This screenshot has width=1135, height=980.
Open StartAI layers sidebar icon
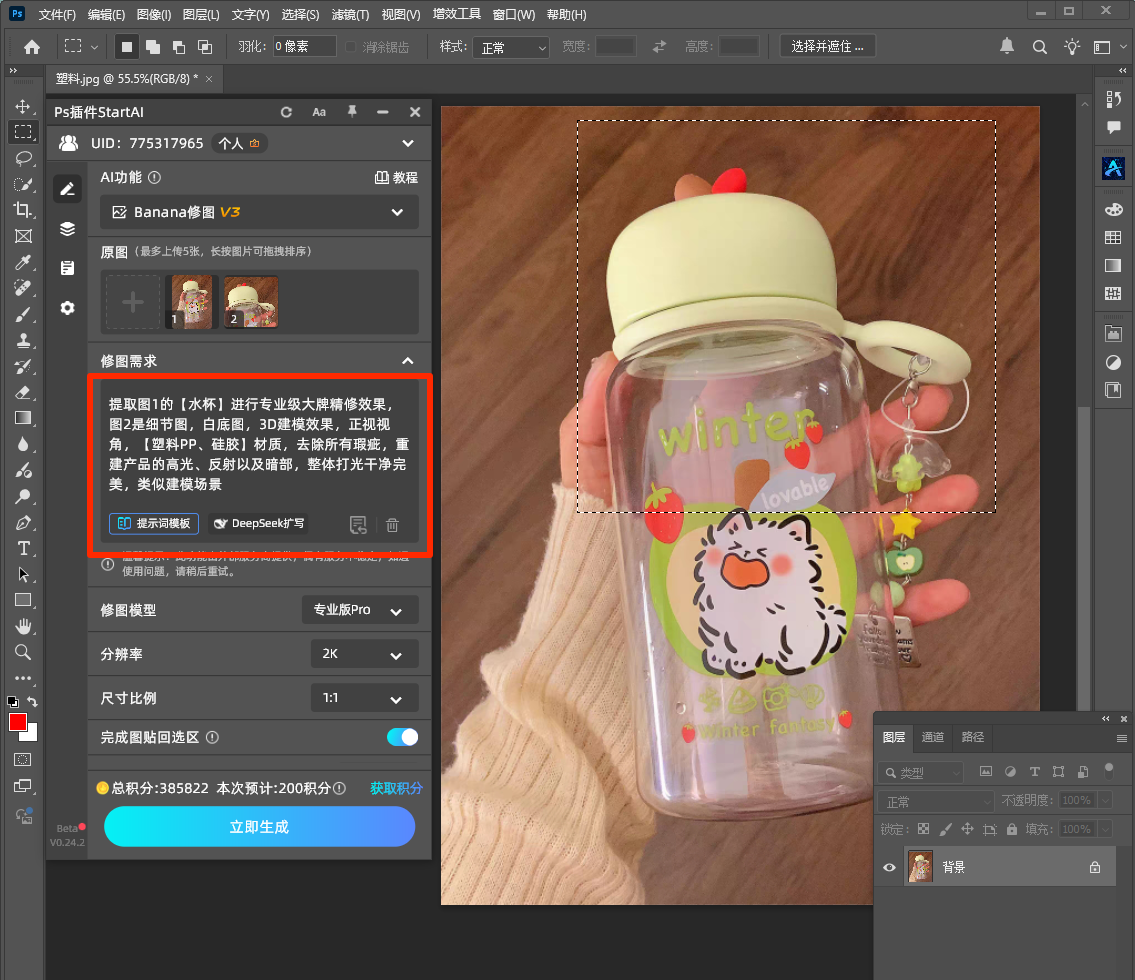pyautogui.click(x=67, y=229)
